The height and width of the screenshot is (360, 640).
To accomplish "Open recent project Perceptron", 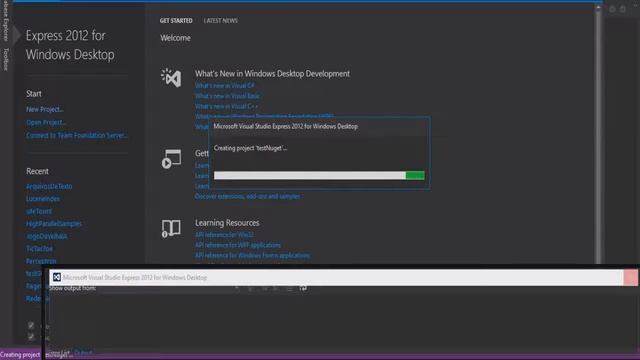I will click(41, 261).
